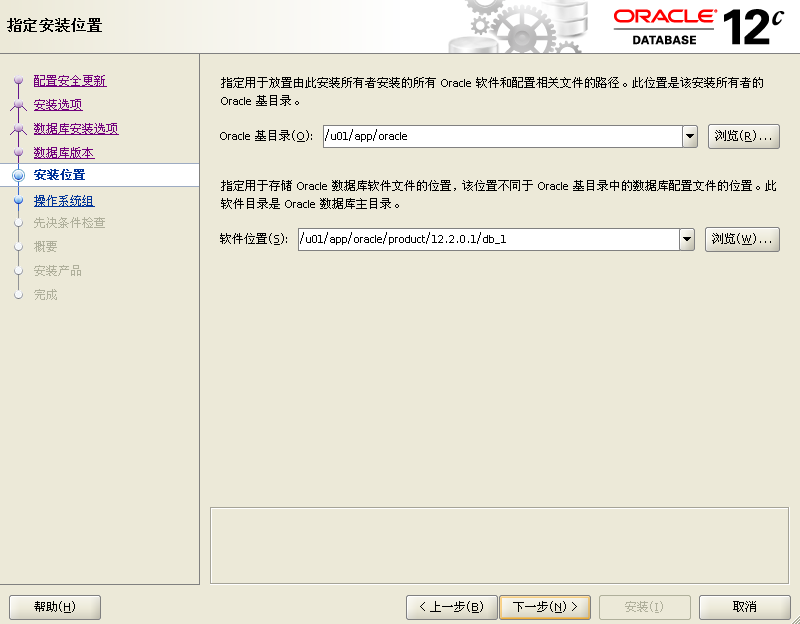Screen dimensions: 800x624
Task: Expand the 软件位置 dropdown arrow
Action: (x=687, y=239)
